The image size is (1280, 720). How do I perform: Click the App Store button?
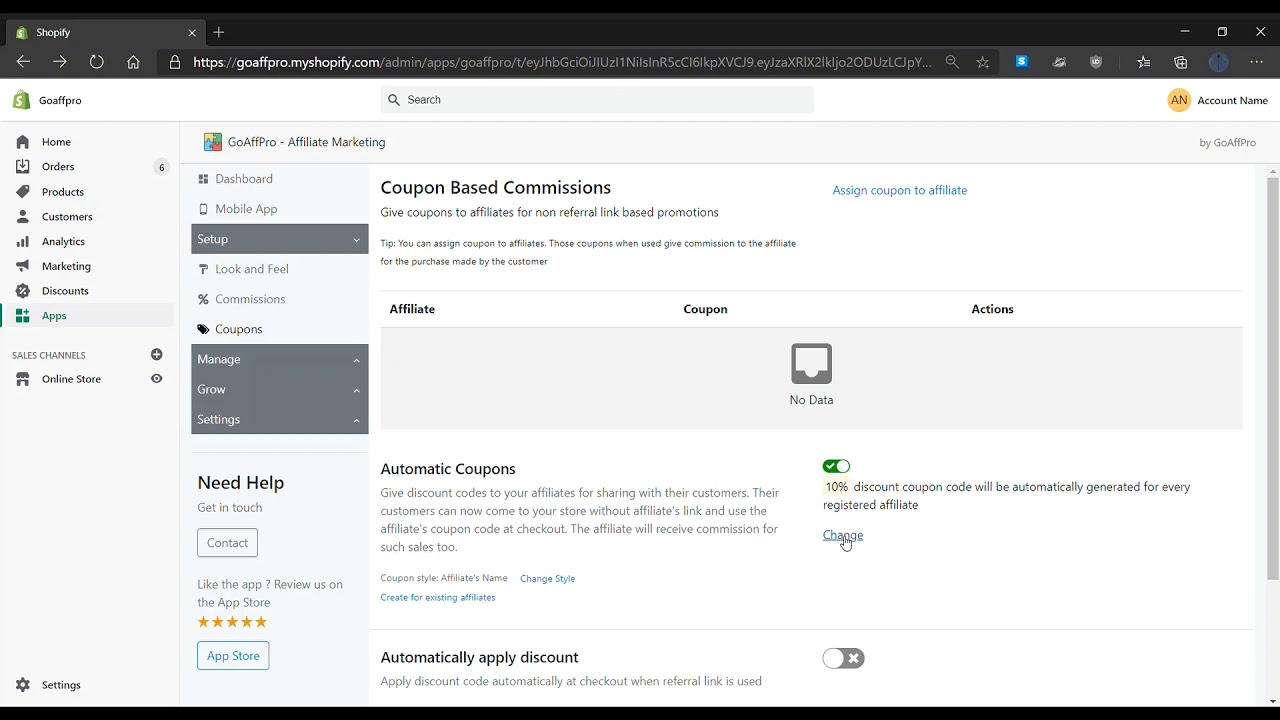click(233, 656)
